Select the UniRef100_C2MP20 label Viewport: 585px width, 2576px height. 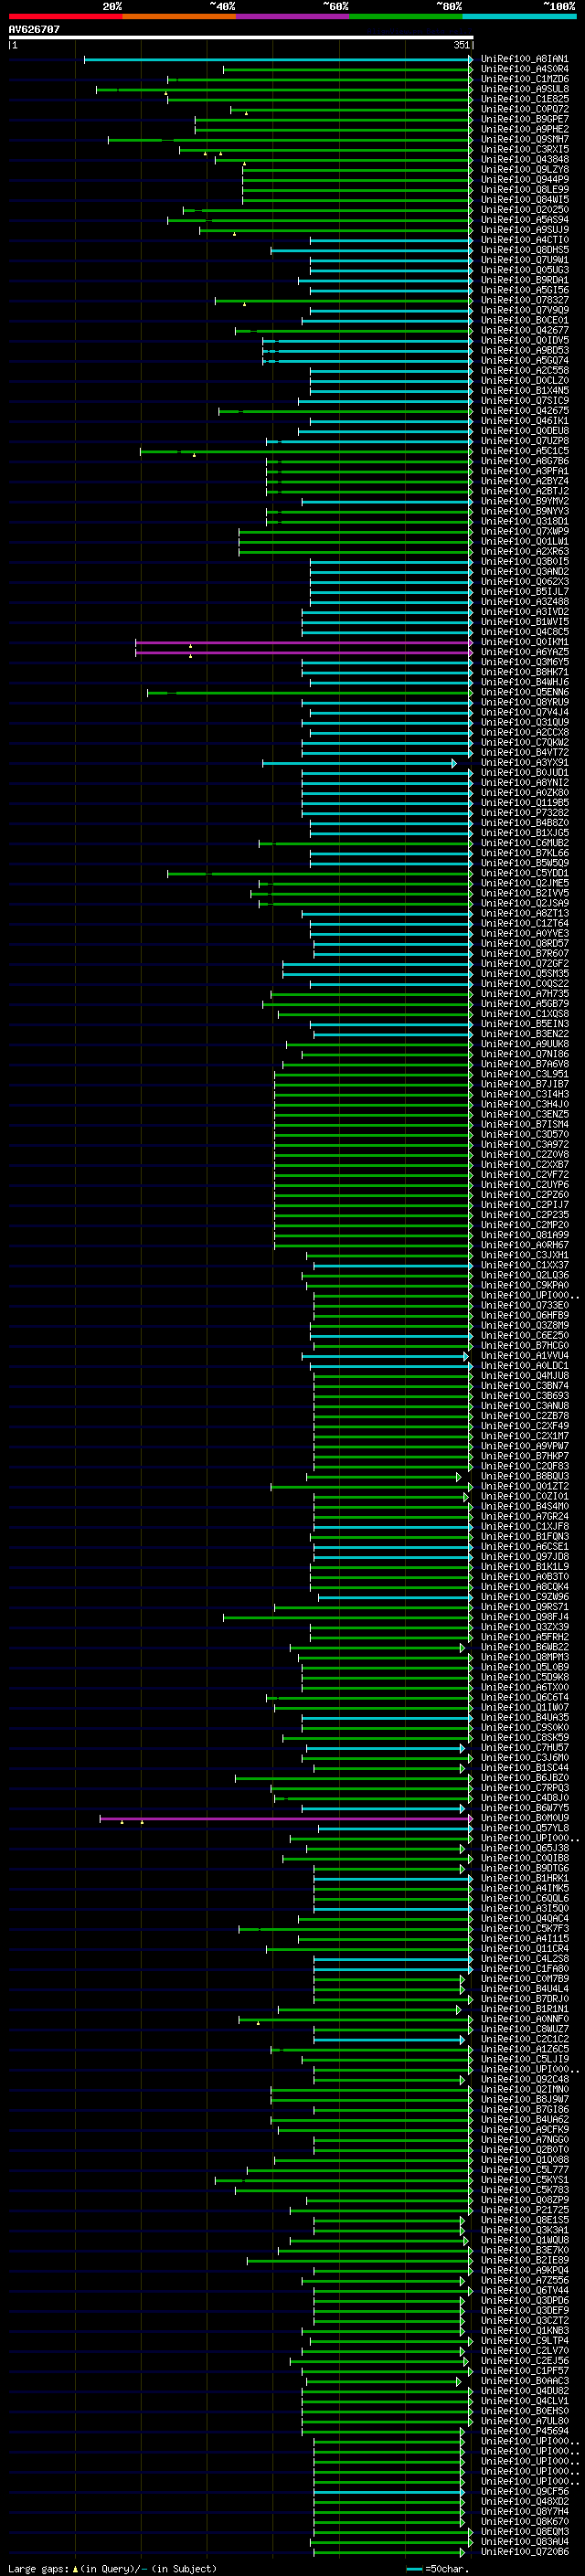[x=524, y=1224]
